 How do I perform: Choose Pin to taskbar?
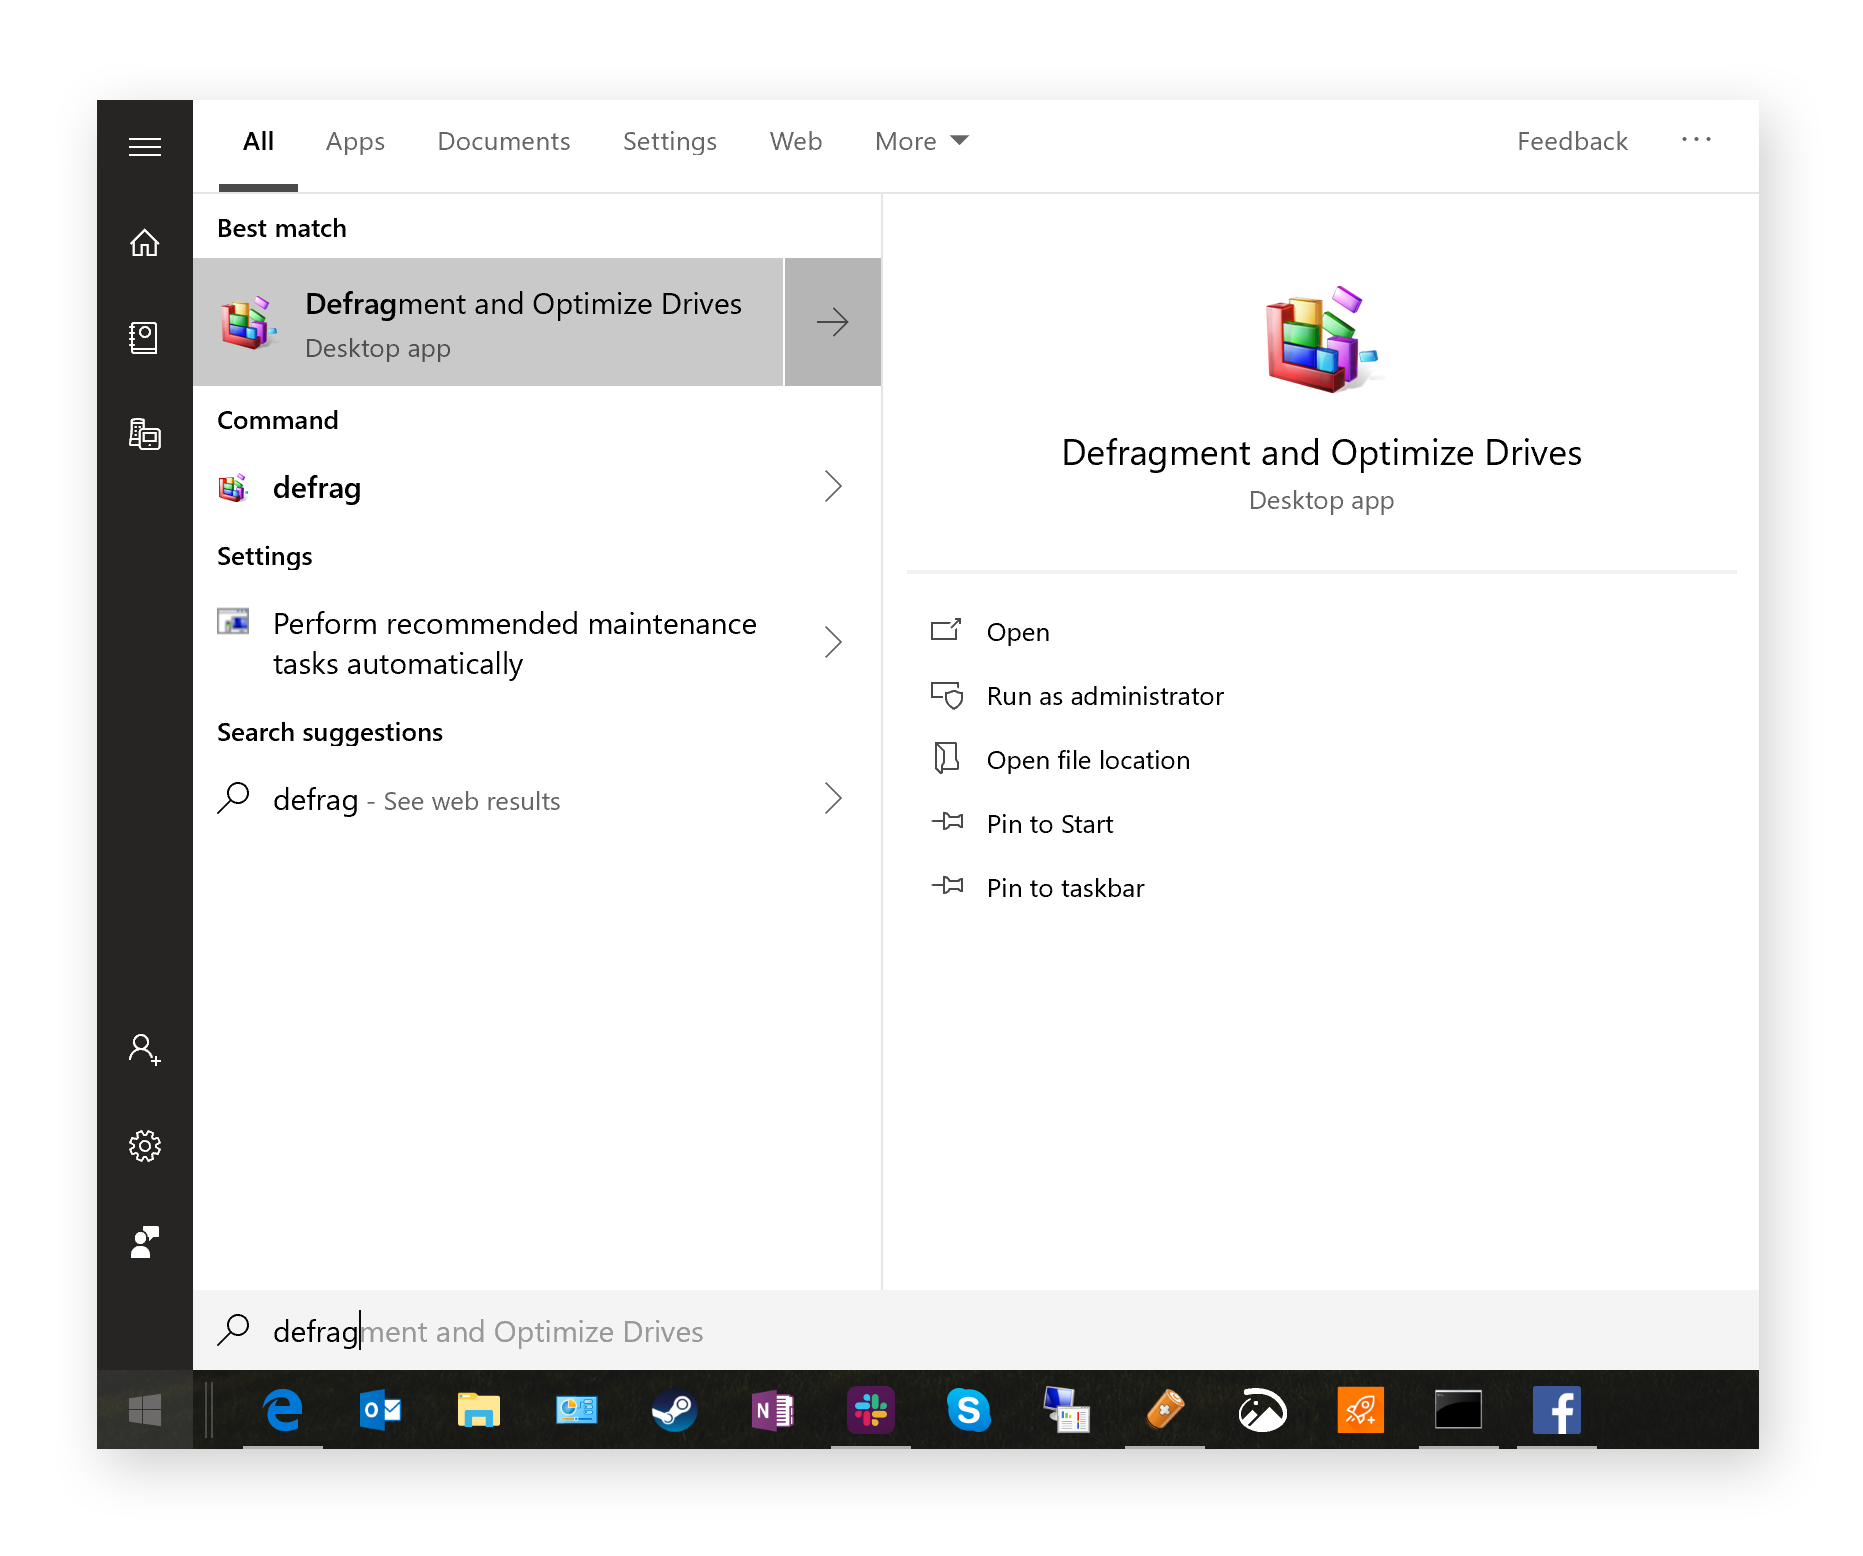coord(1065,888)
